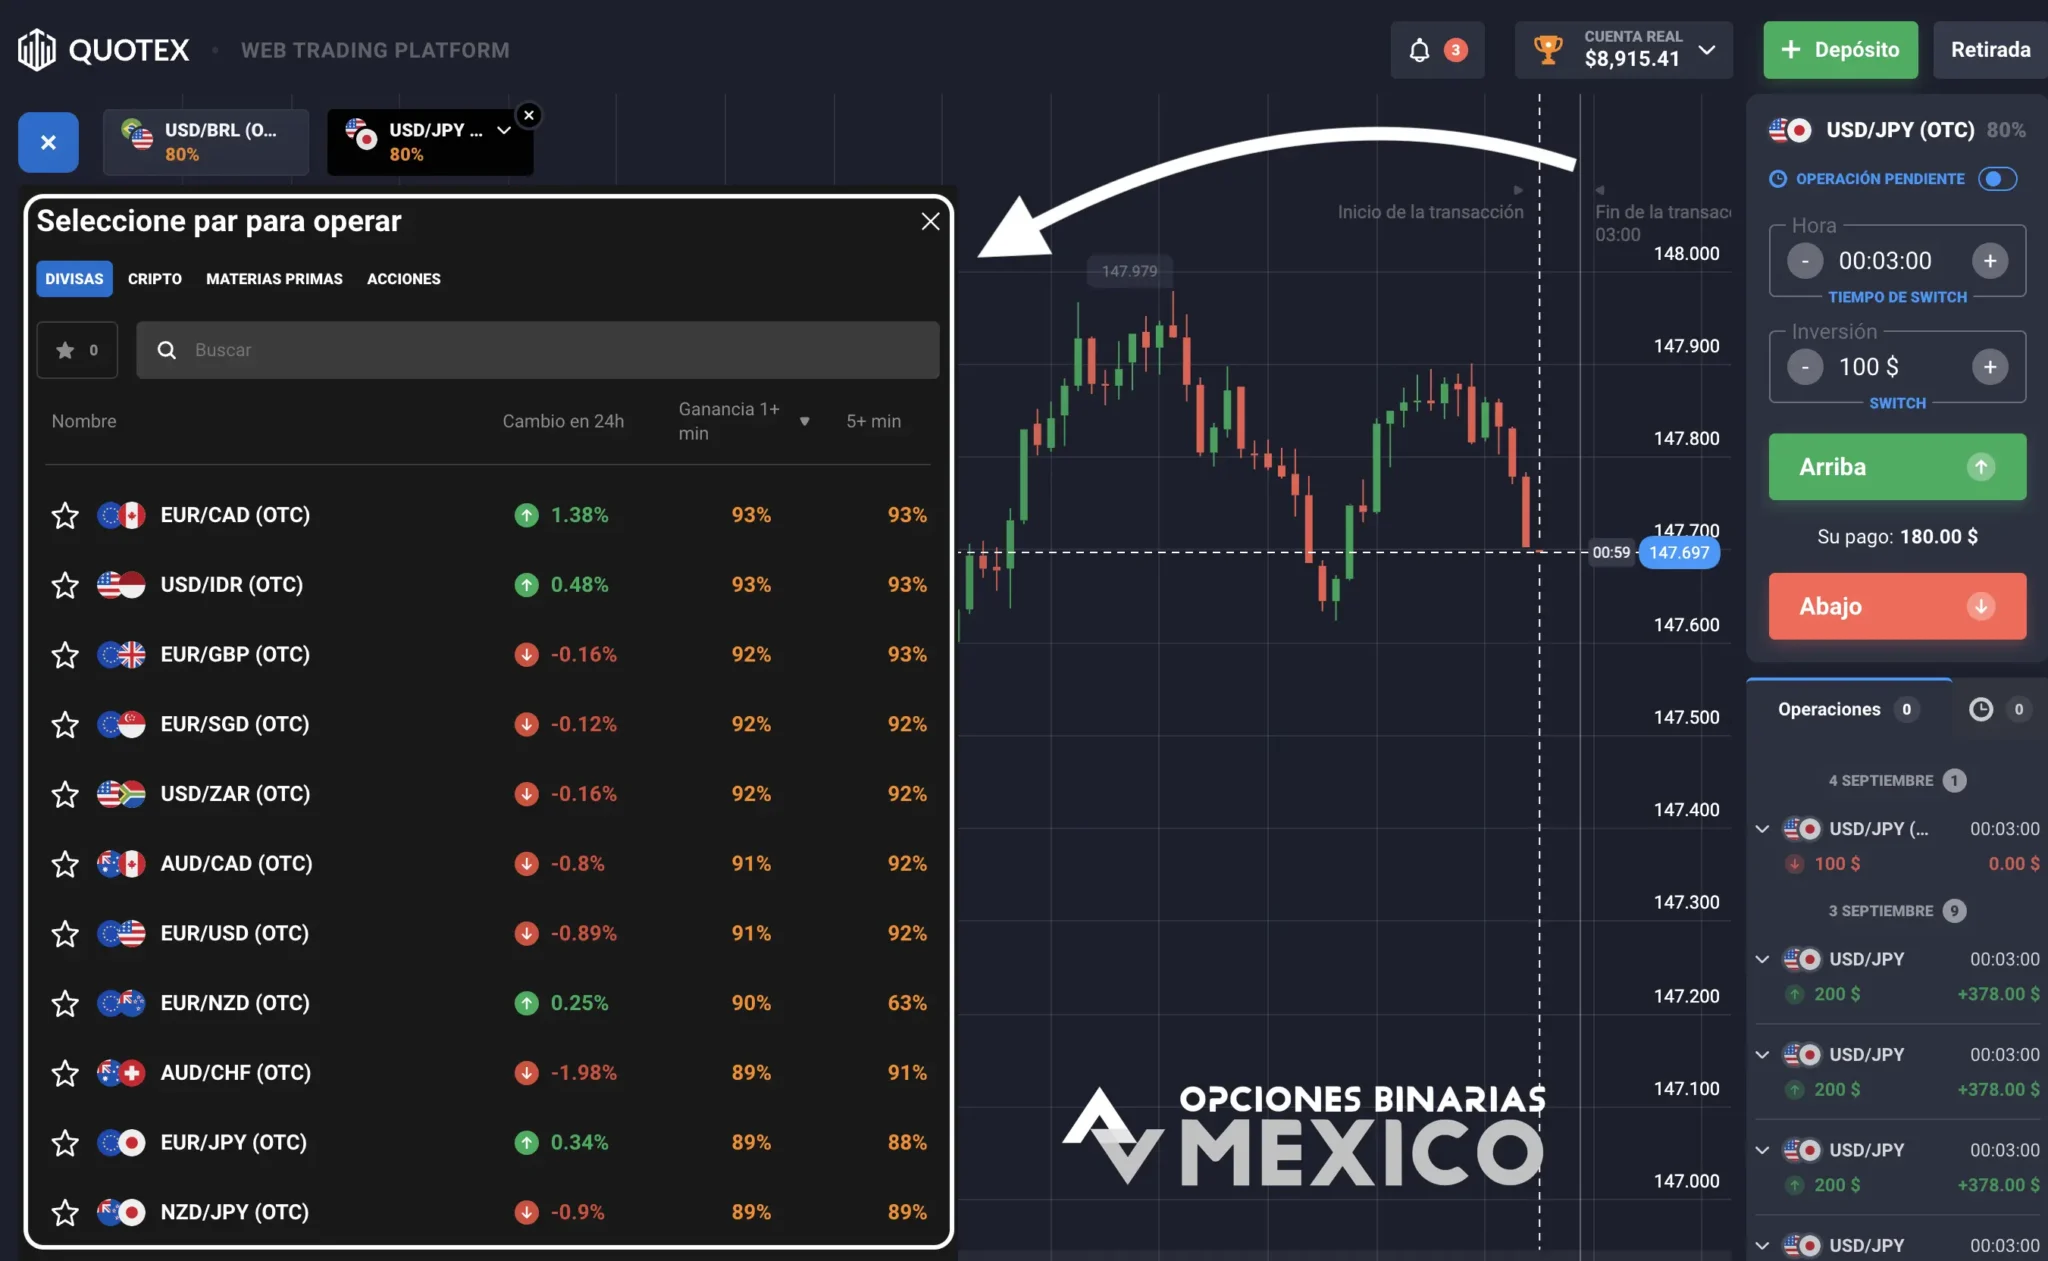
Task: Click the 4 Septiembre date header
Action: click(x=1880, y=780)
